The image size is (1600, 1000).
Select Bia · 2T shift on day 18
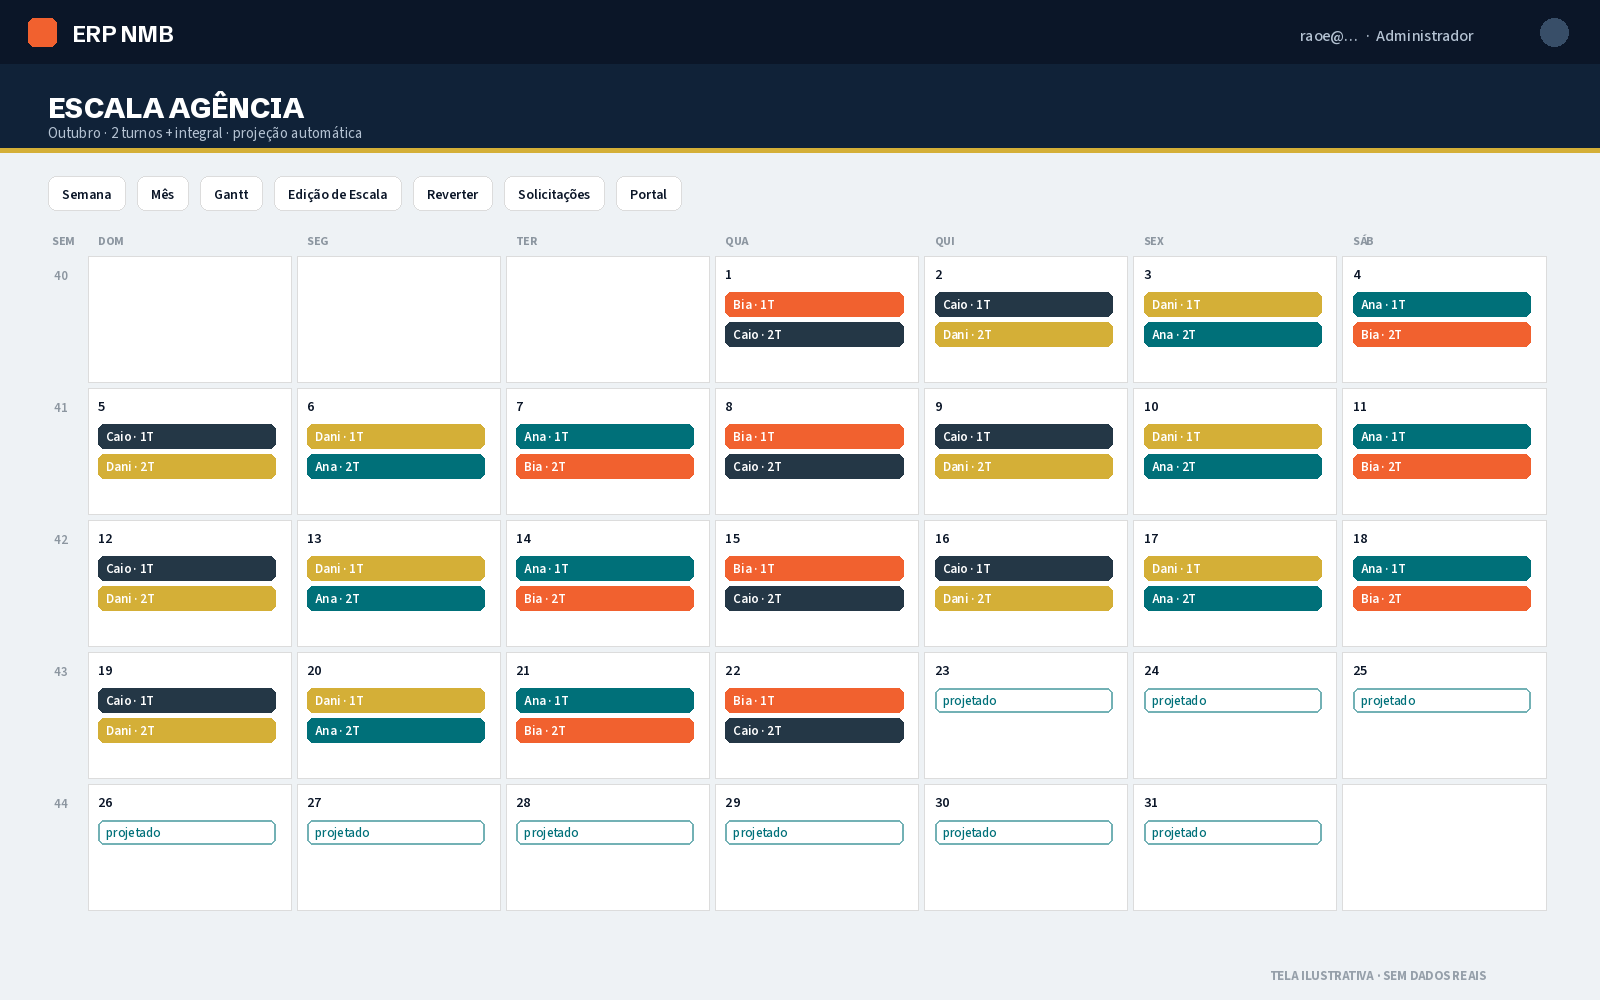(x=1442, y=599)
